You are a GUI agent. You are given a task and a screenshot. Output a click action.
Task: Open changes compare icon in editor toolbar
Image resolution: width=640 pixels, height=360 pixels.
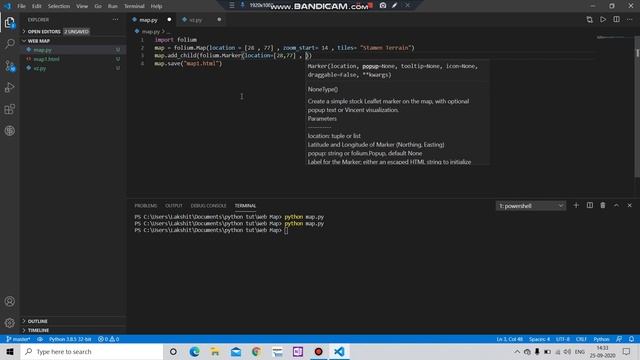[589, 20]
